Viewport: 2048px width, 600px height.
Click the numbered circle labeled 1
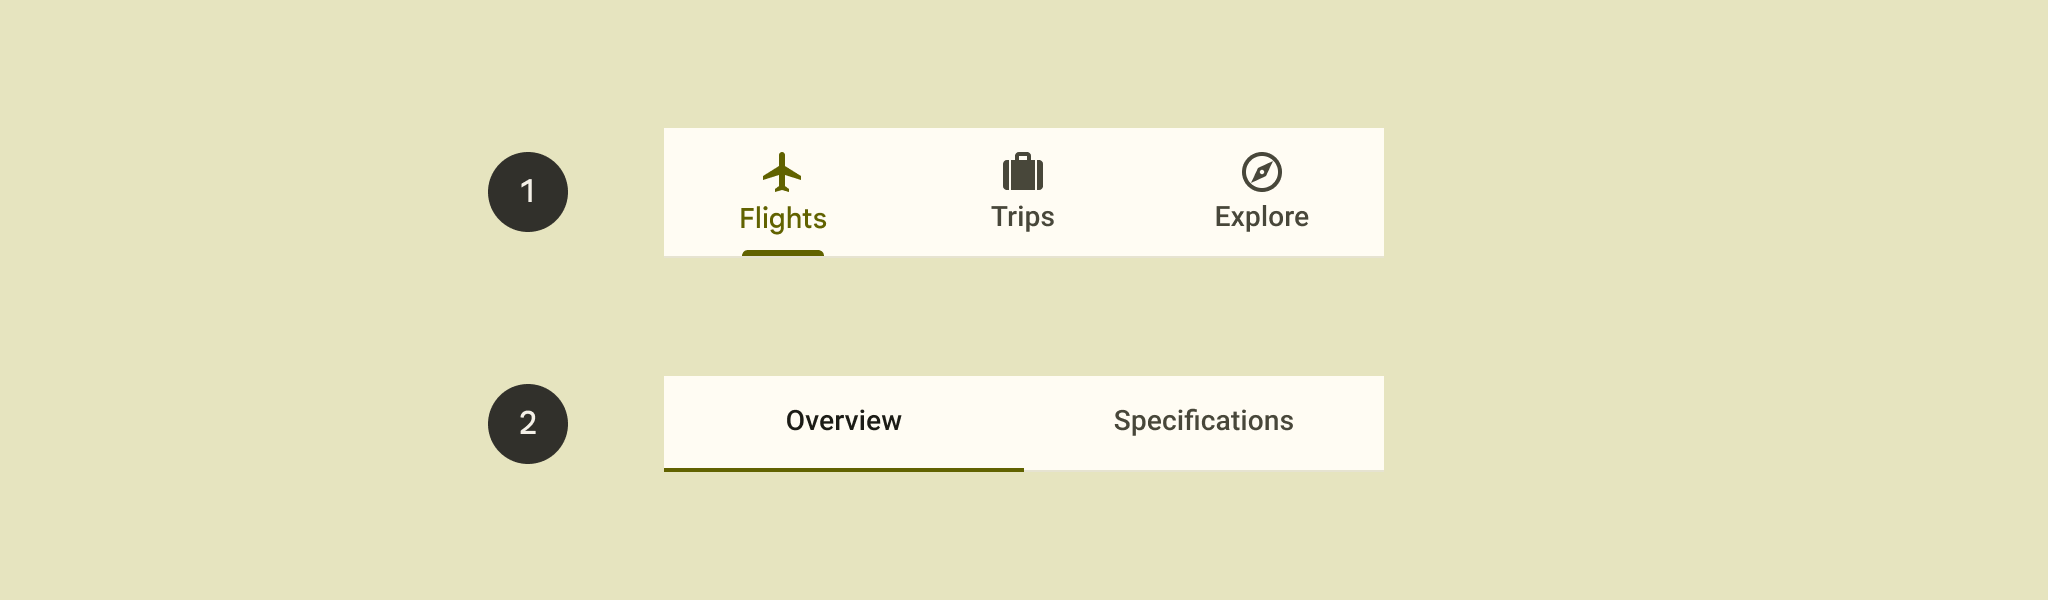(527, 191)
